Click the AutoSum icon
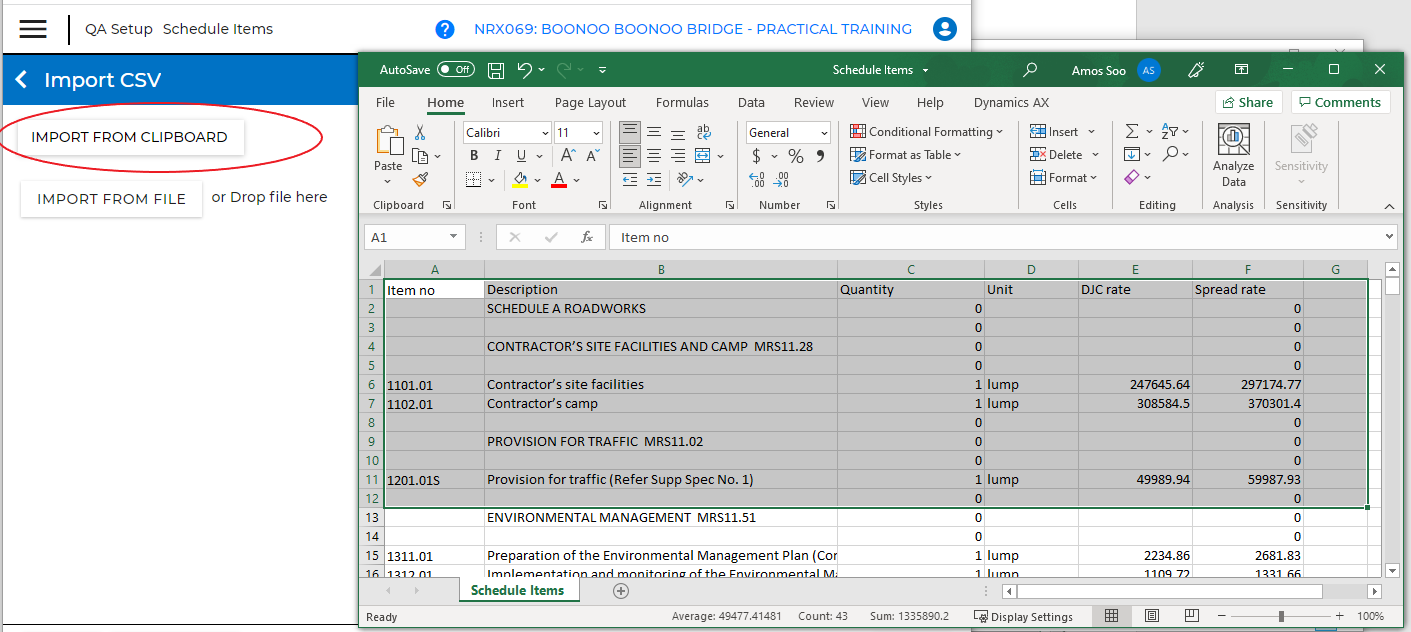The width and height of the screenshot is (1411, 632). tap(1131, 131)
